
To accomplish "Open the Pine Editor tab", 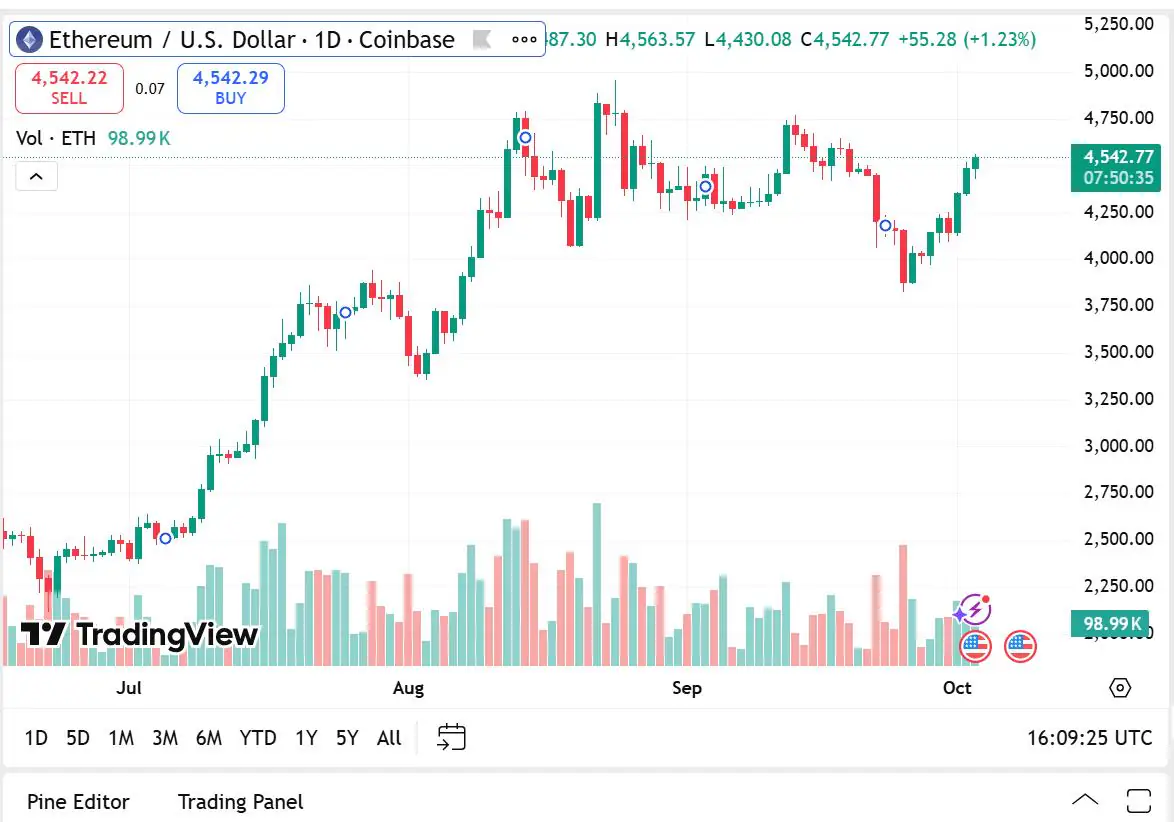I will 78,802.
